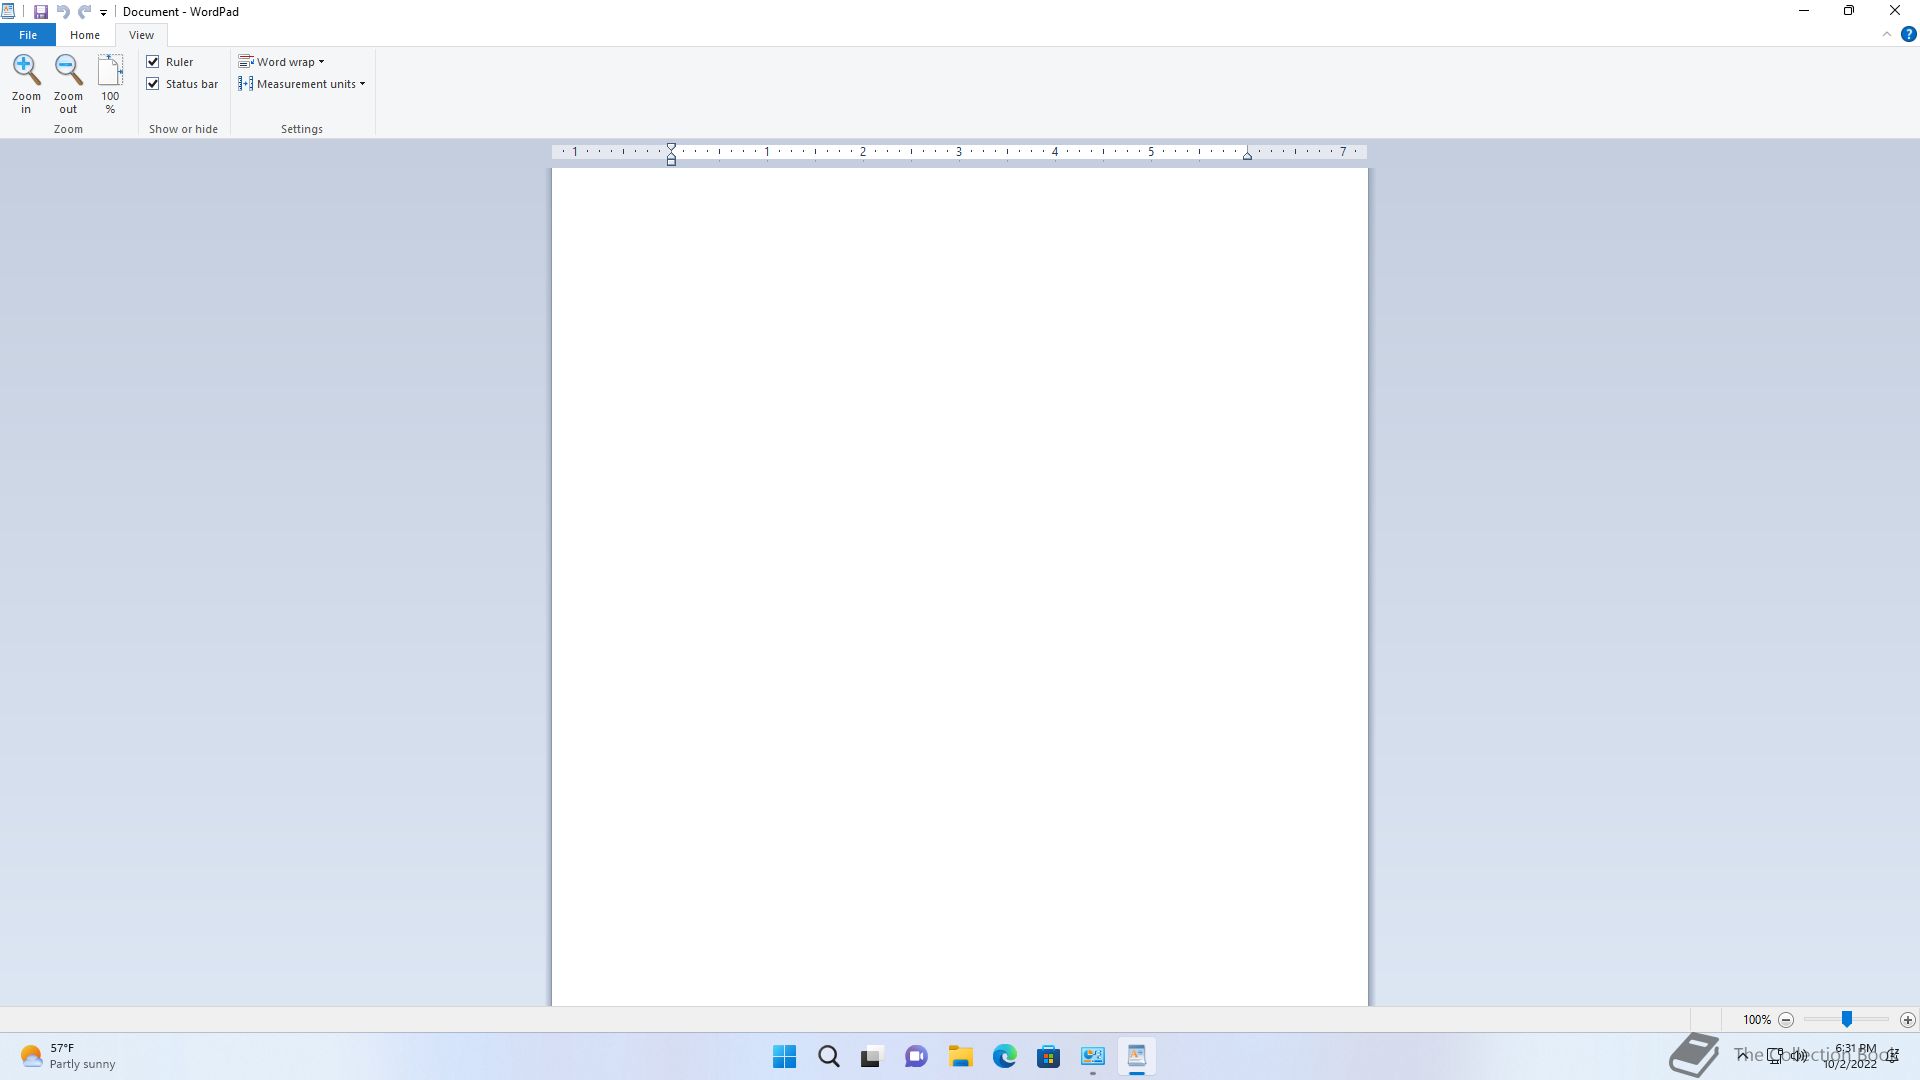The image size is (1920, 1080).
Task: Open taskbar Search magnifier
Action: (829, 1056)
